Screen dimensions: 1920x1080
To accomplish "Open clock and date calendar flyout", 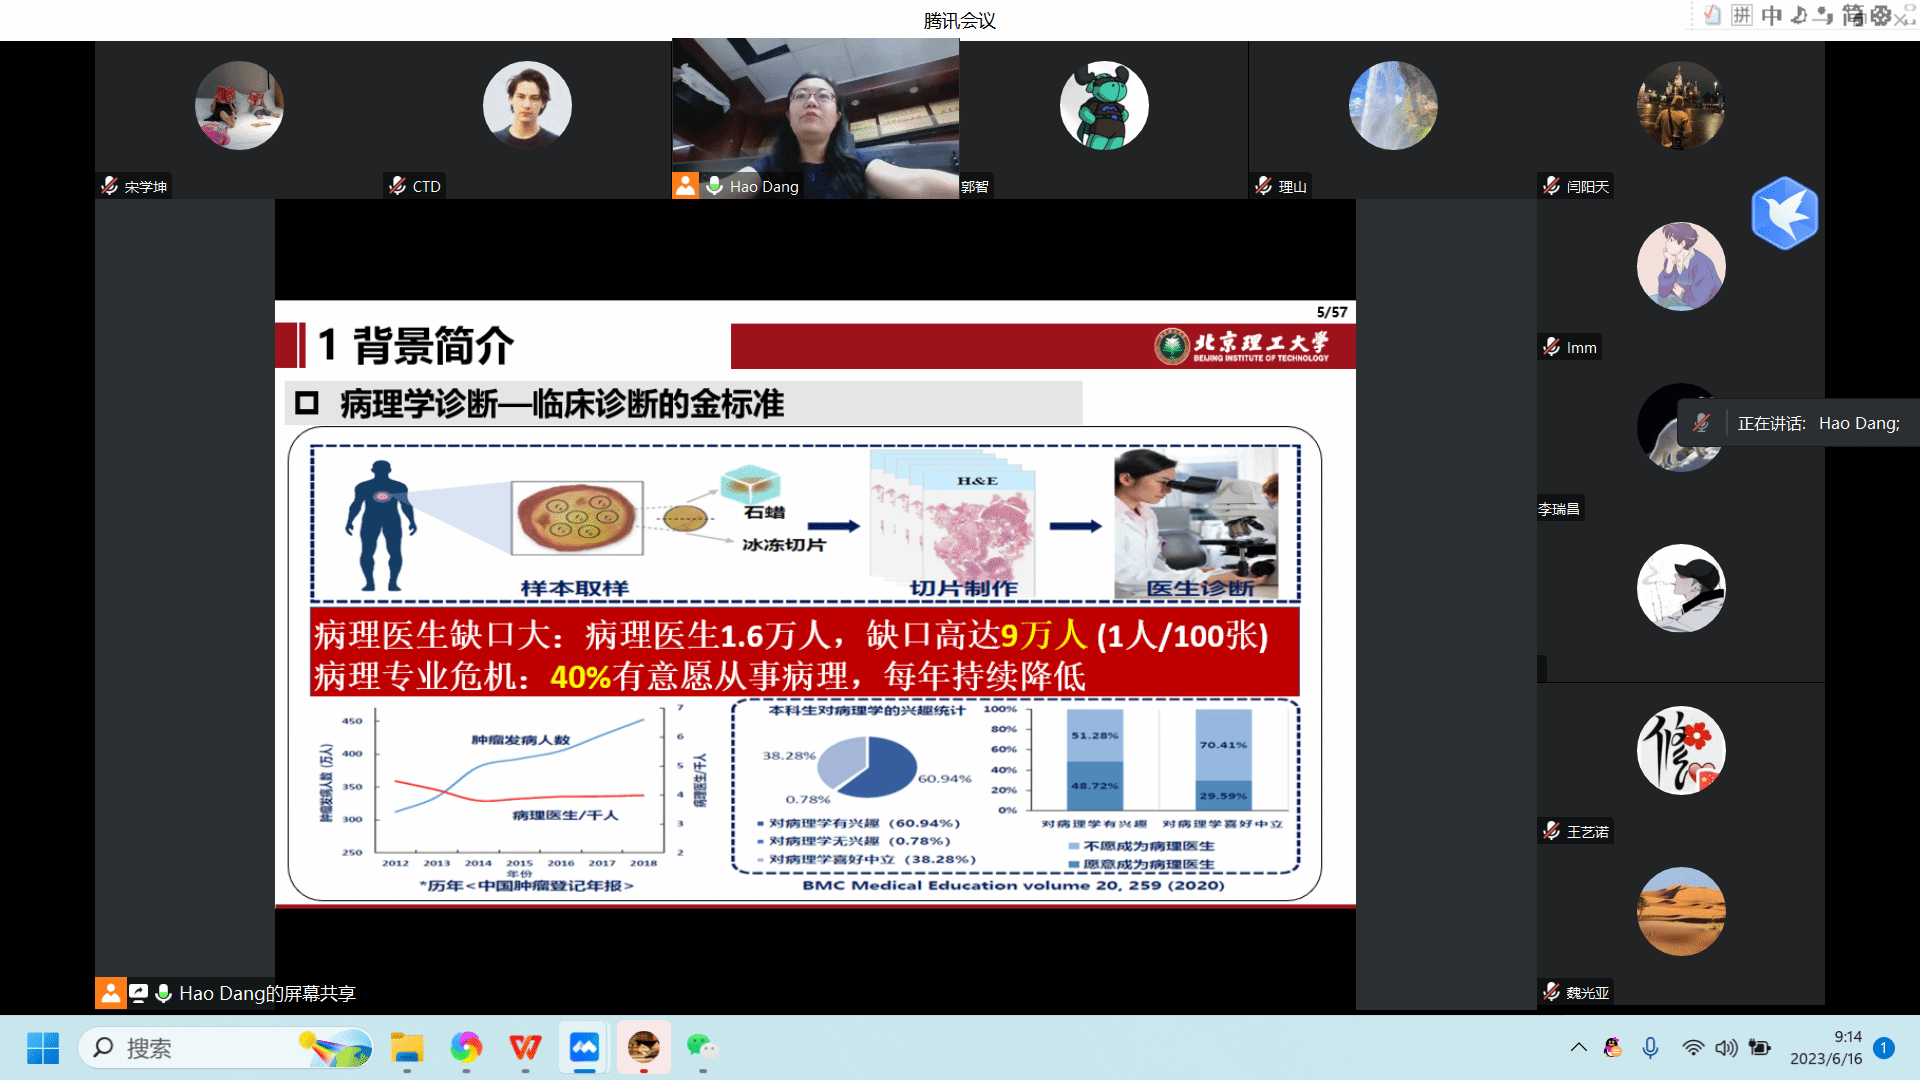I will (1826, 1047).
